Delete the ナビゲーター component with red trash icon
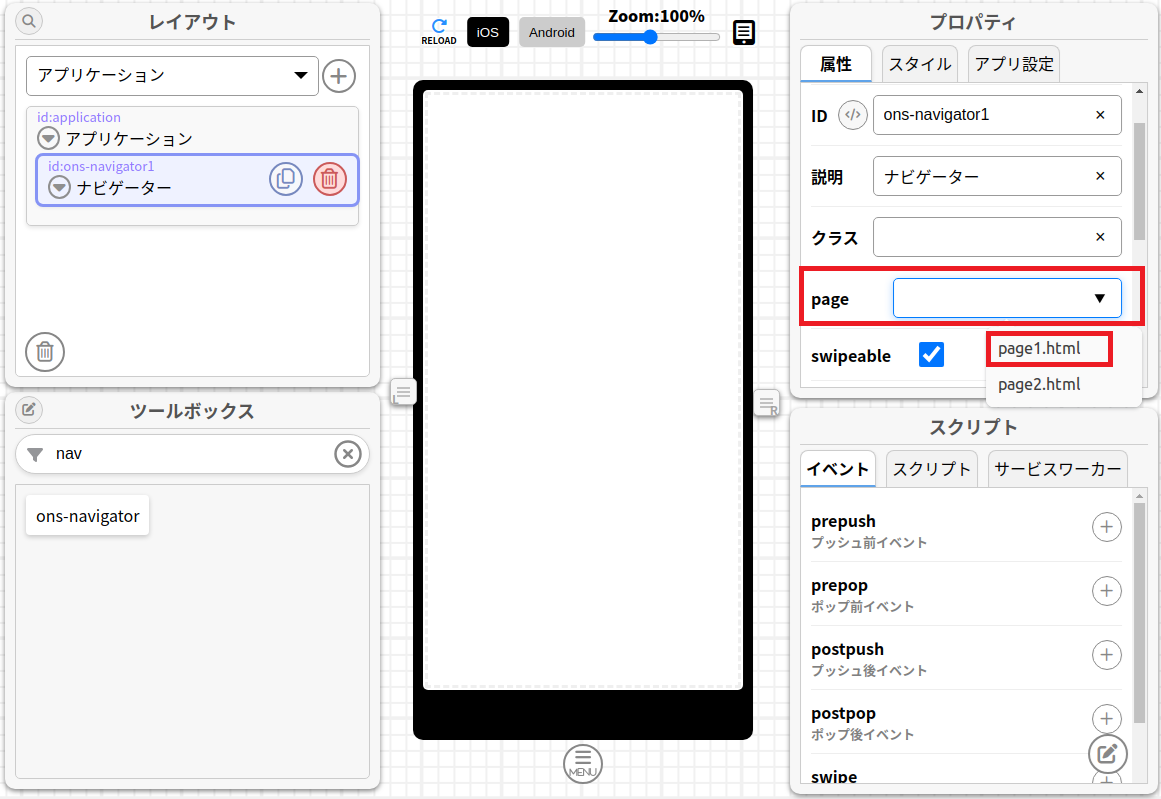The height and width of the screenshot is (799, 1161). click(330, 178)
